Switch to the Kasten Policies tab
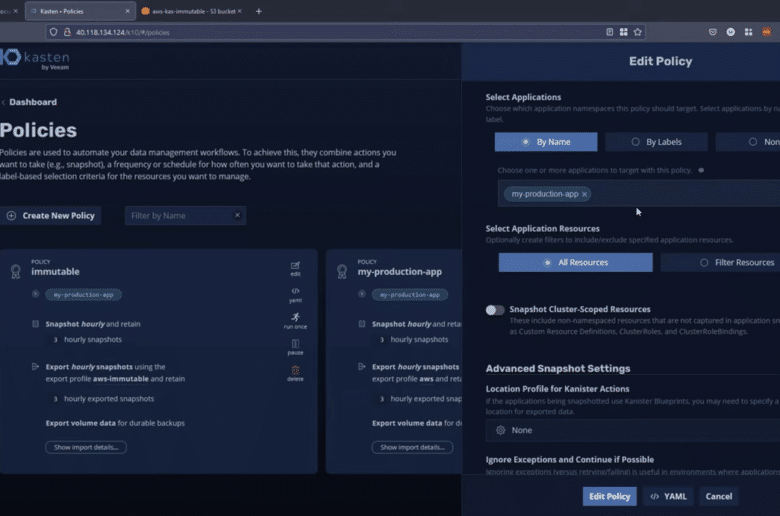This screenshot has width=780, height=516. (x=80, y=11)
